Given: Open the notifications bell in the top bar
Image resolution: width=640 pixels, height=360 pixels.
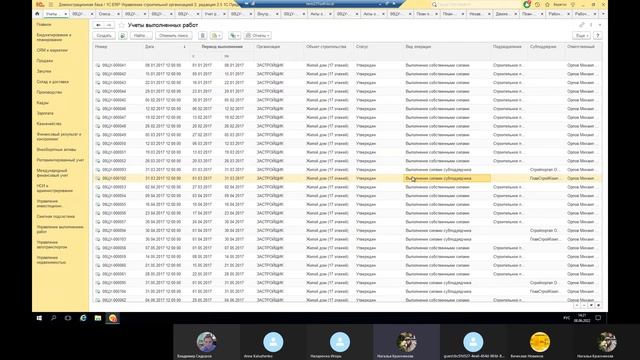Looking at the screenshot, I should (x=527, y=4).
